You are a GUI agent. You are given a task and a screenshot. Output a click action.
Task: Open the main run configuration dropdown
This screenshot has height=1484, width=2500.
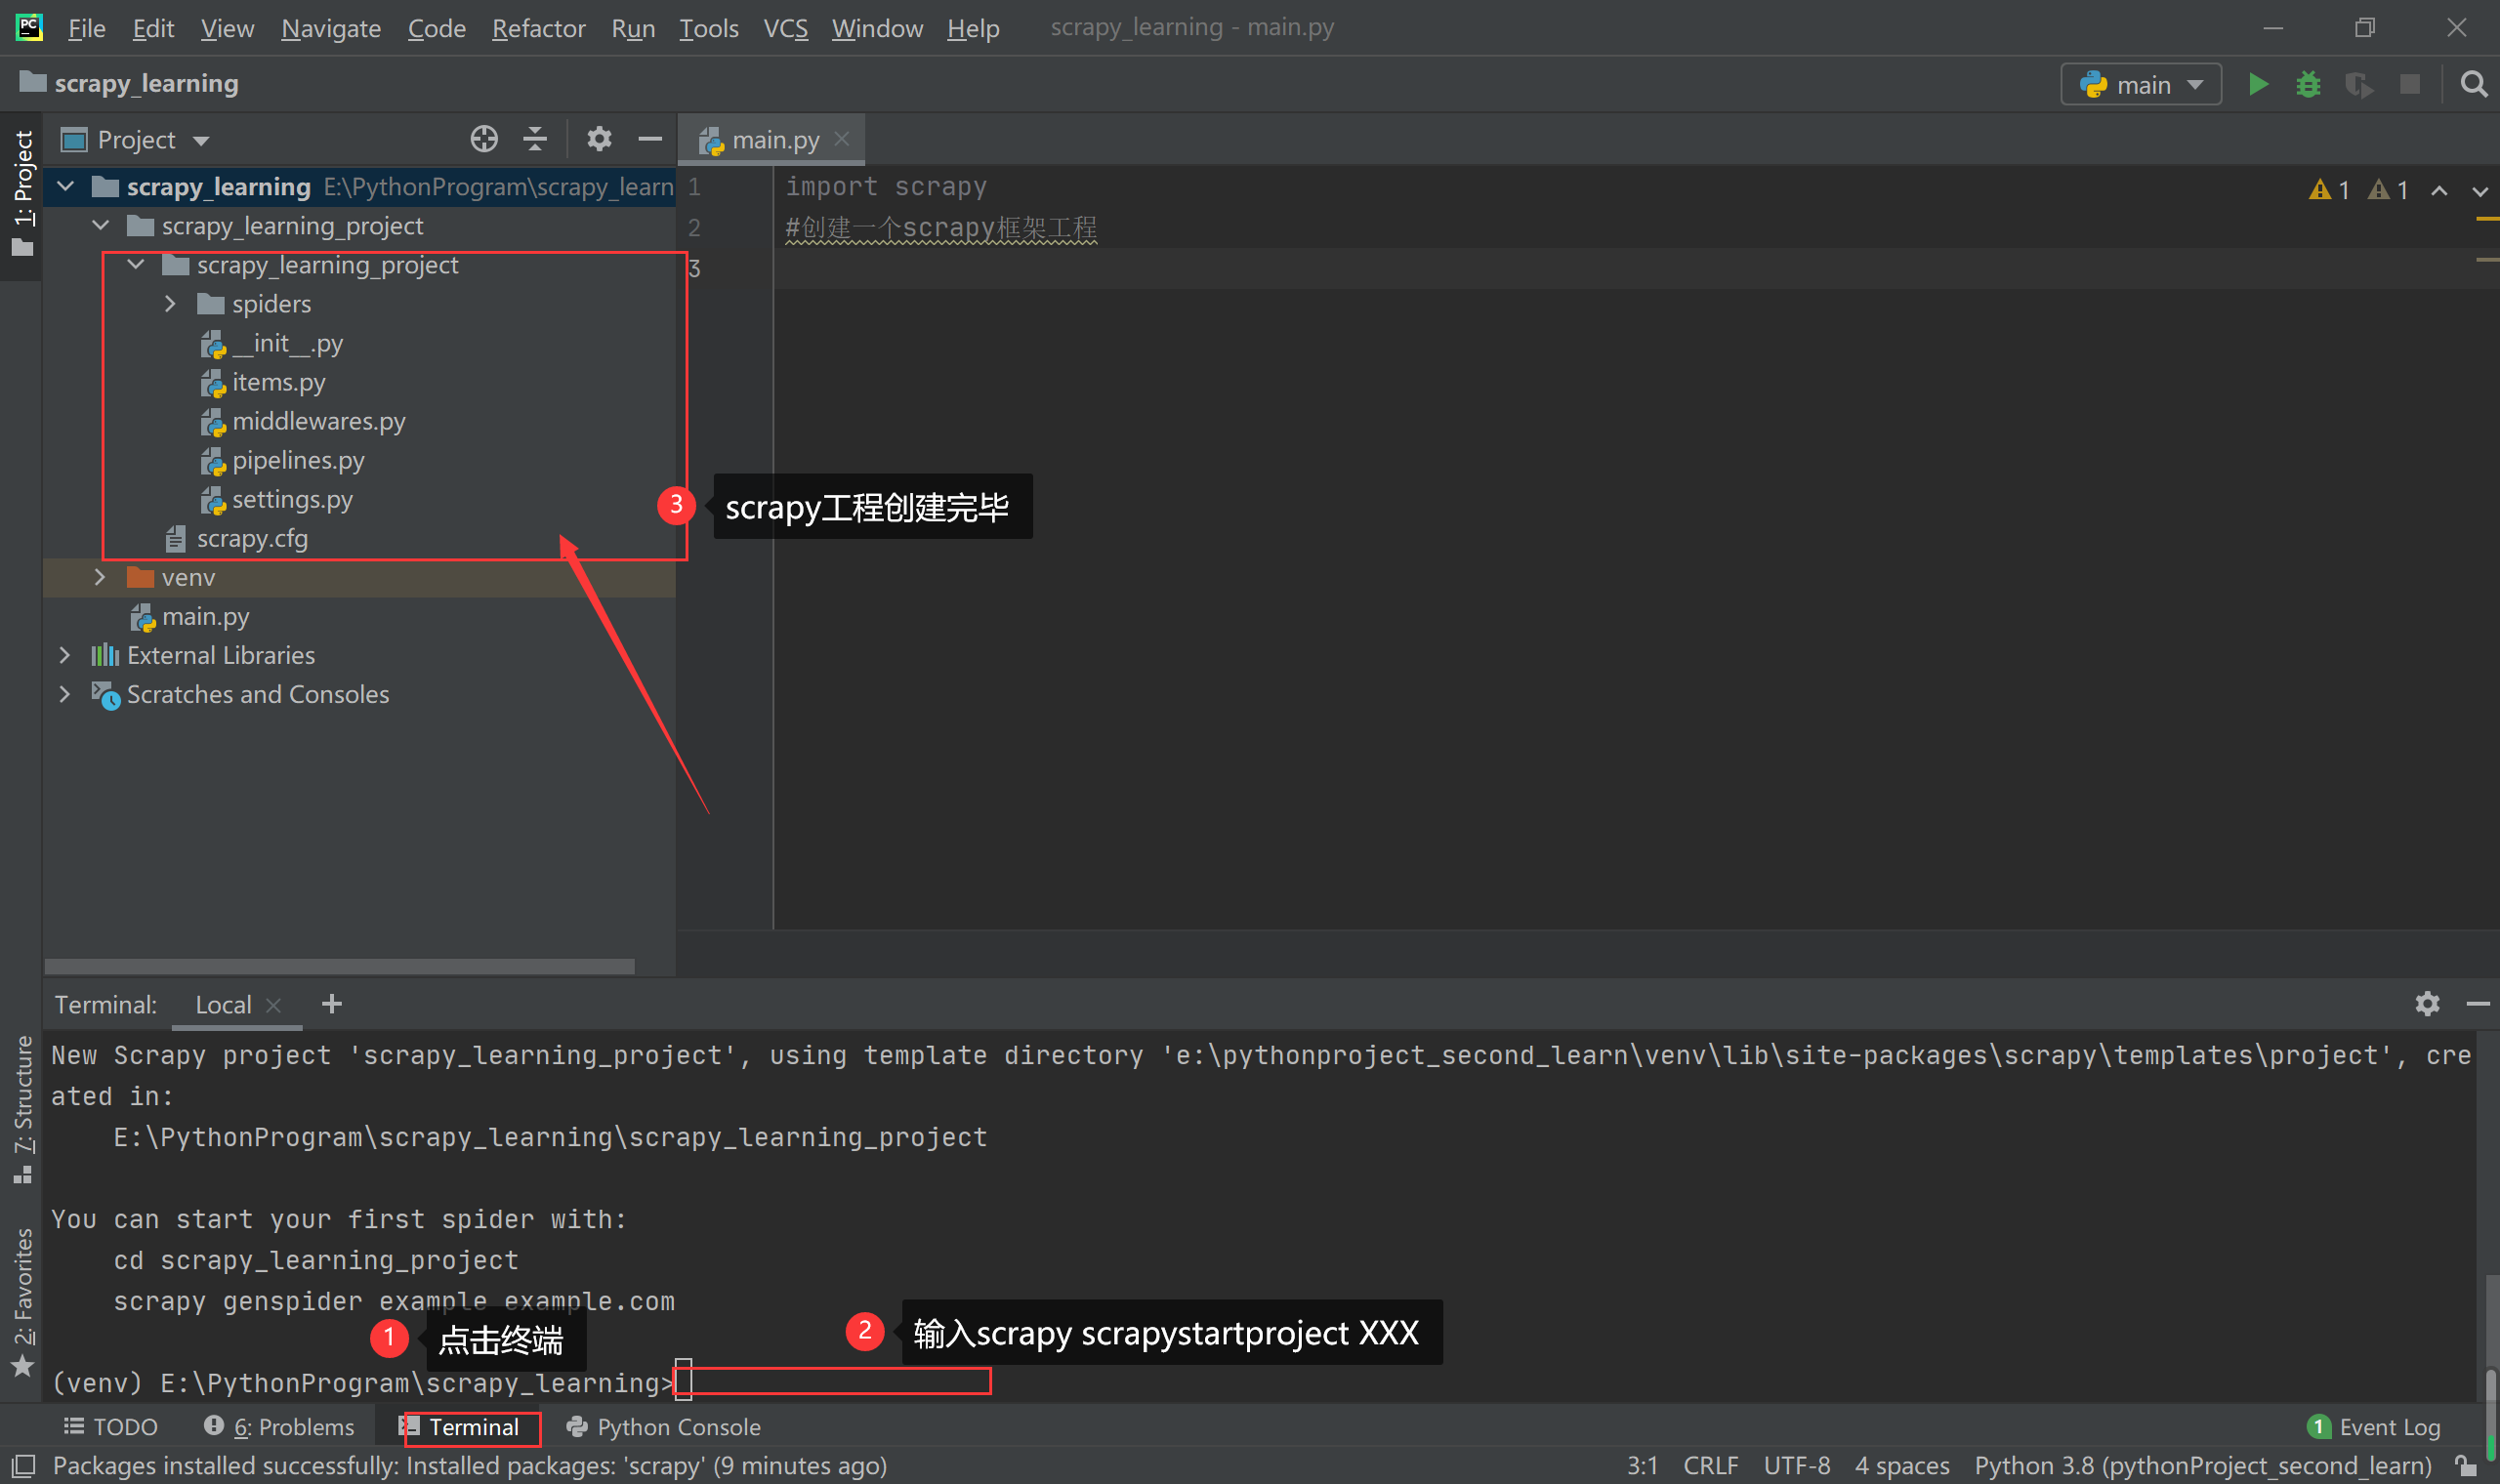[x=2141, y=85]
